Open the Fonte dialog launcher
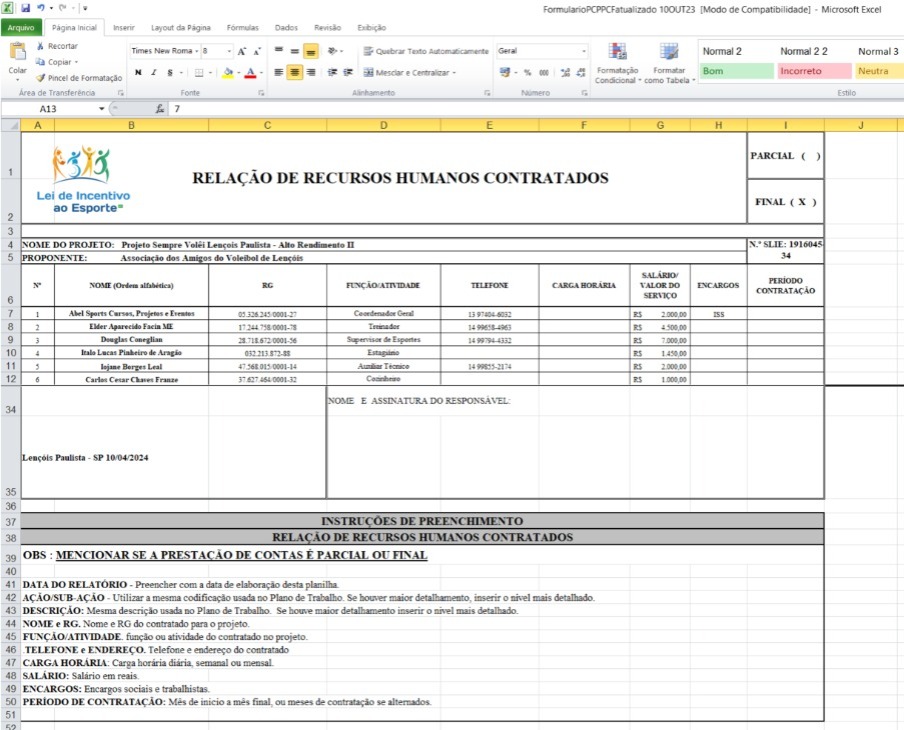The width and height of the screenshot is (904, 730). [x=261, y=92]
